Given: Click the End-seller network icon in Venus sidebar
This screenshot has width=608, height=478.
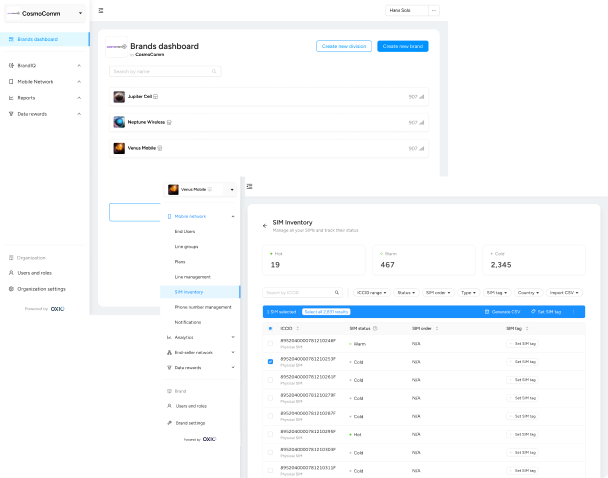Looking at the screenshot, I should coord(169,352).
